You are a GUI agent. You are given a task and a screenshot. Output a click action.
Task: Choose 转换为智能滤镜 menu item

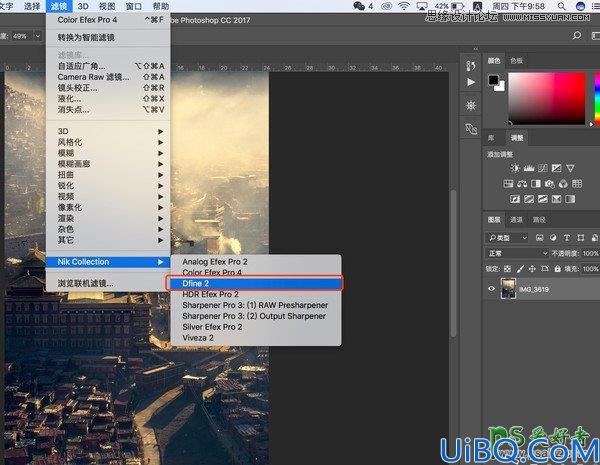[109, 38]
